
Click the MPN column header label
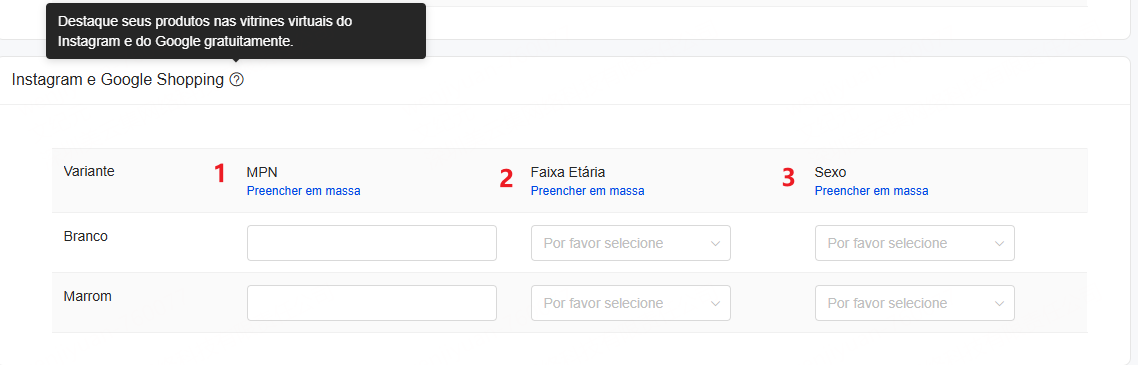(x=262, y=173)
